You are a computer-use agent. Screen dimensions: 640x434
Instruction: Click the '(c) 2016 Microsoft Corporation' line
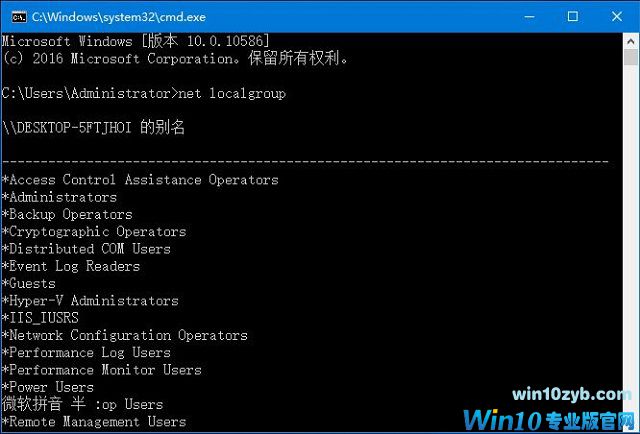pyautogui.click(x=175, y=59)
